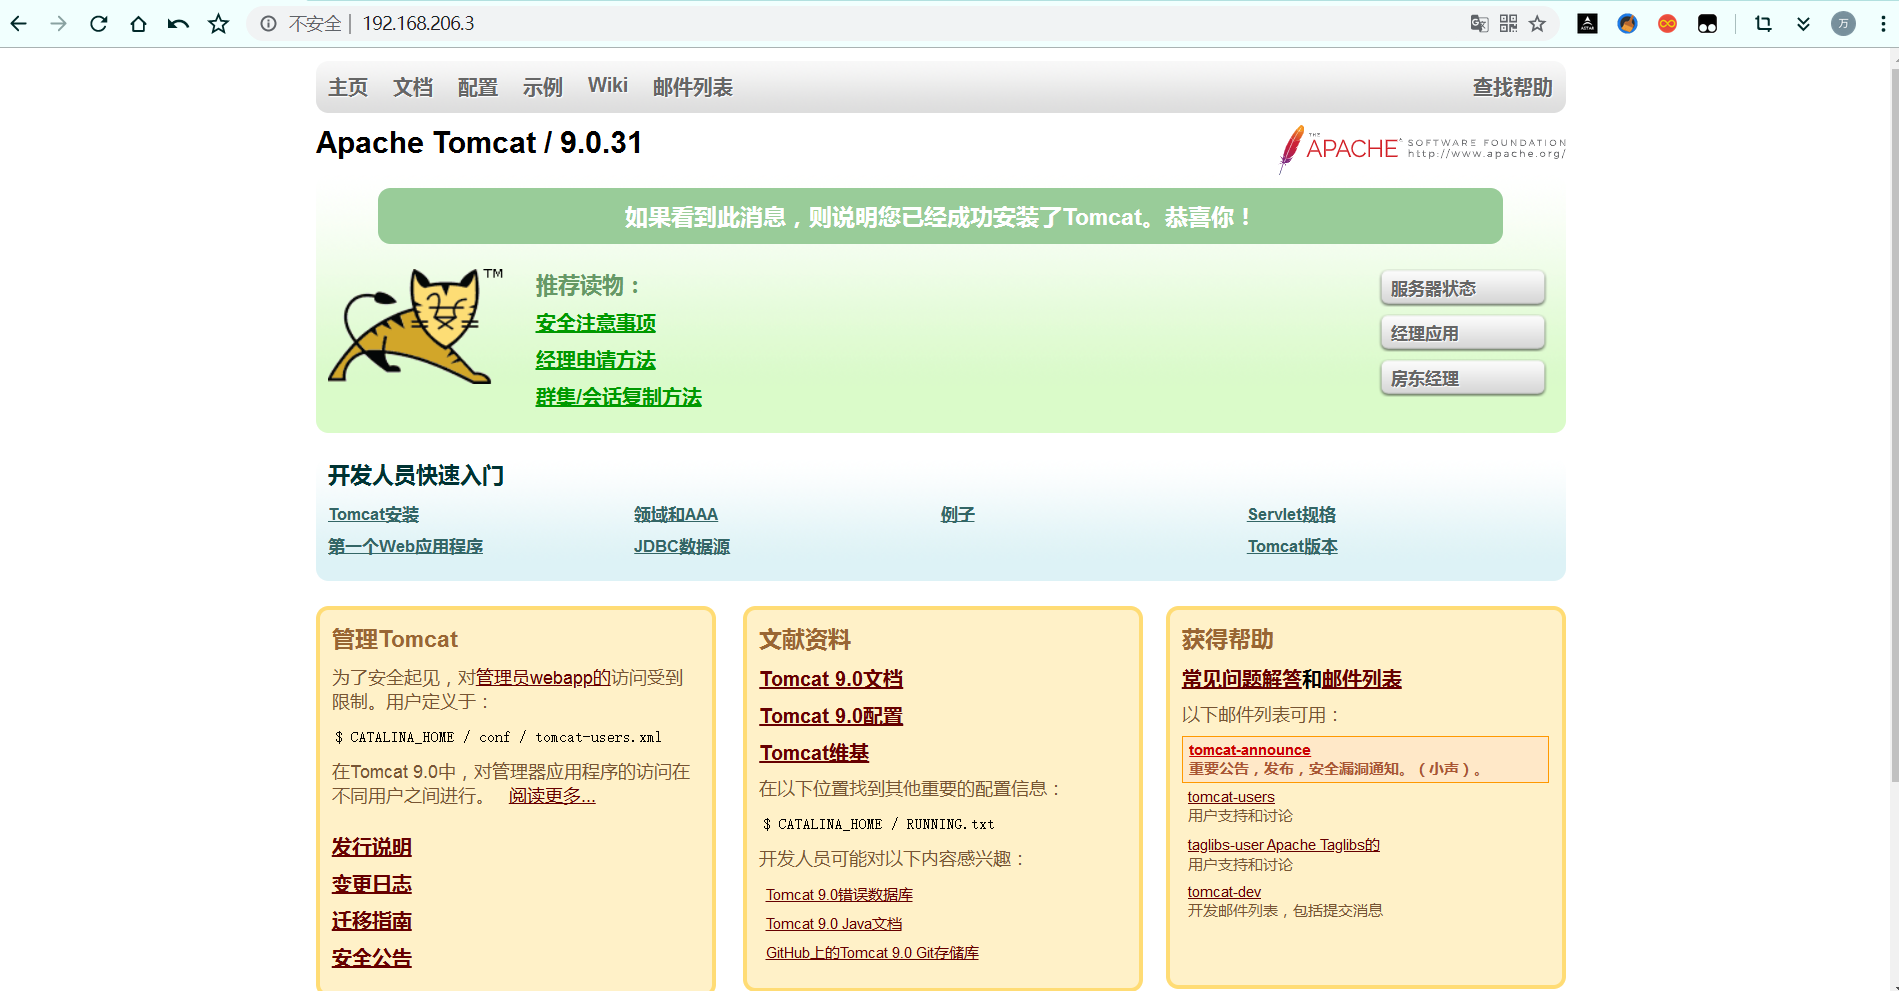Open the 迁移指南 link
The width and height of the screenshot is (1899, 991).
click(x=372, y=921)
